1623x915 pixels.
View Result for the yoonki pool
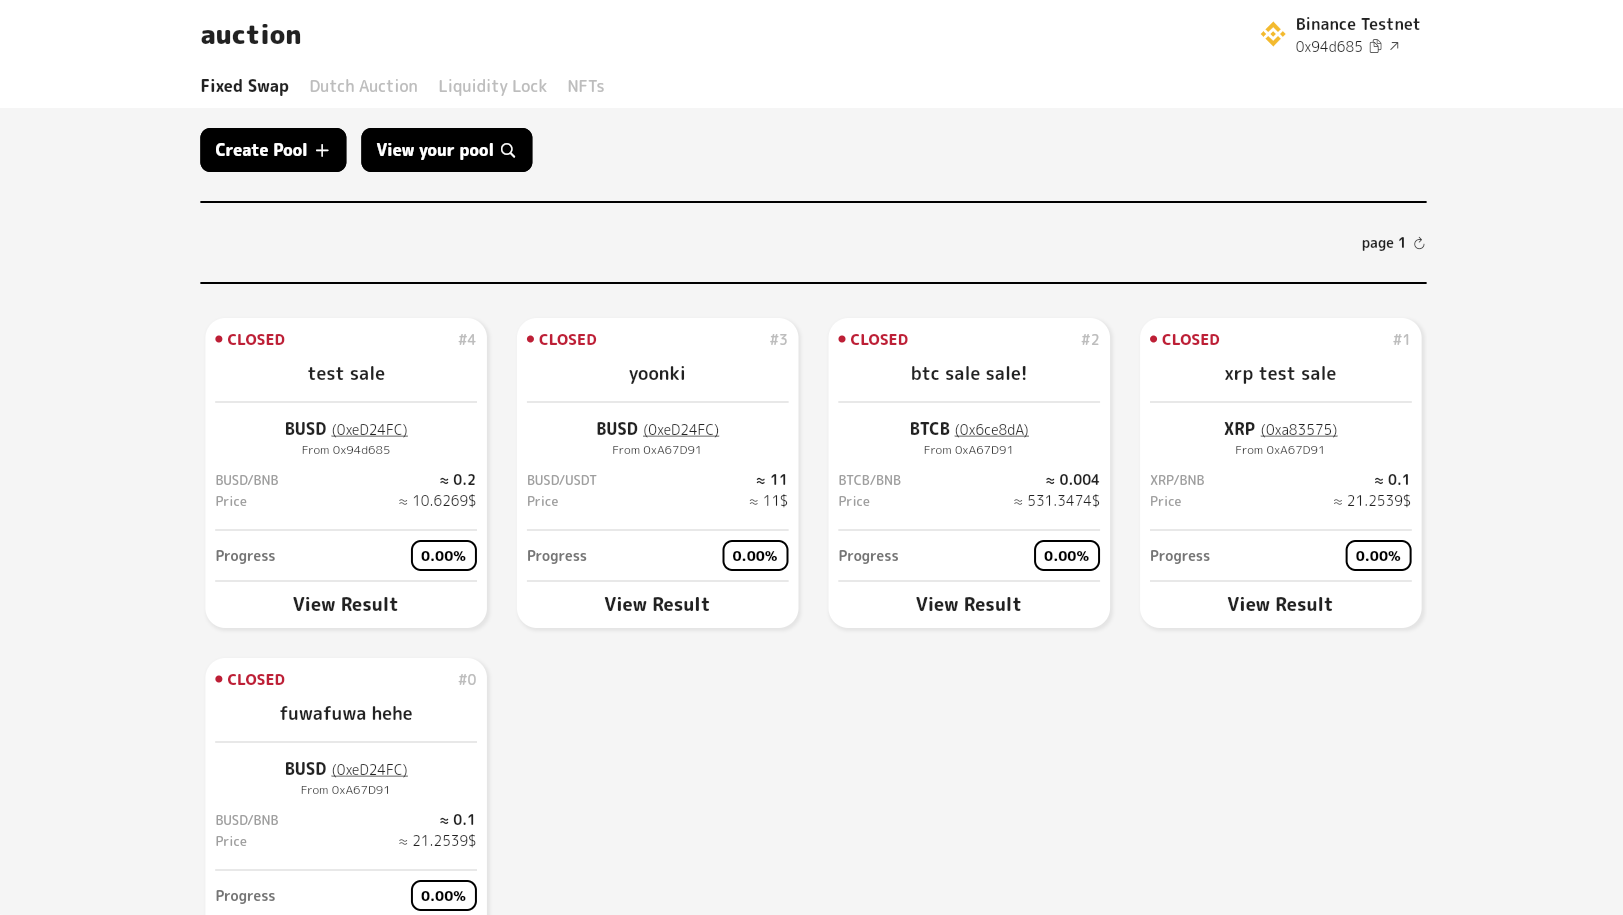[656, 604]
